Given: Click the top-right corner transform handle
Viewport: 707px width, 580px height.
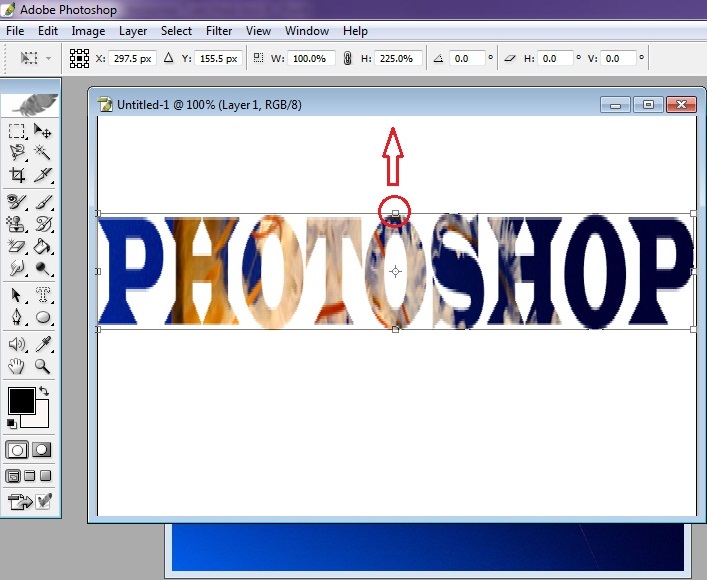Looking at the screenshot, I should click(693, 213).
